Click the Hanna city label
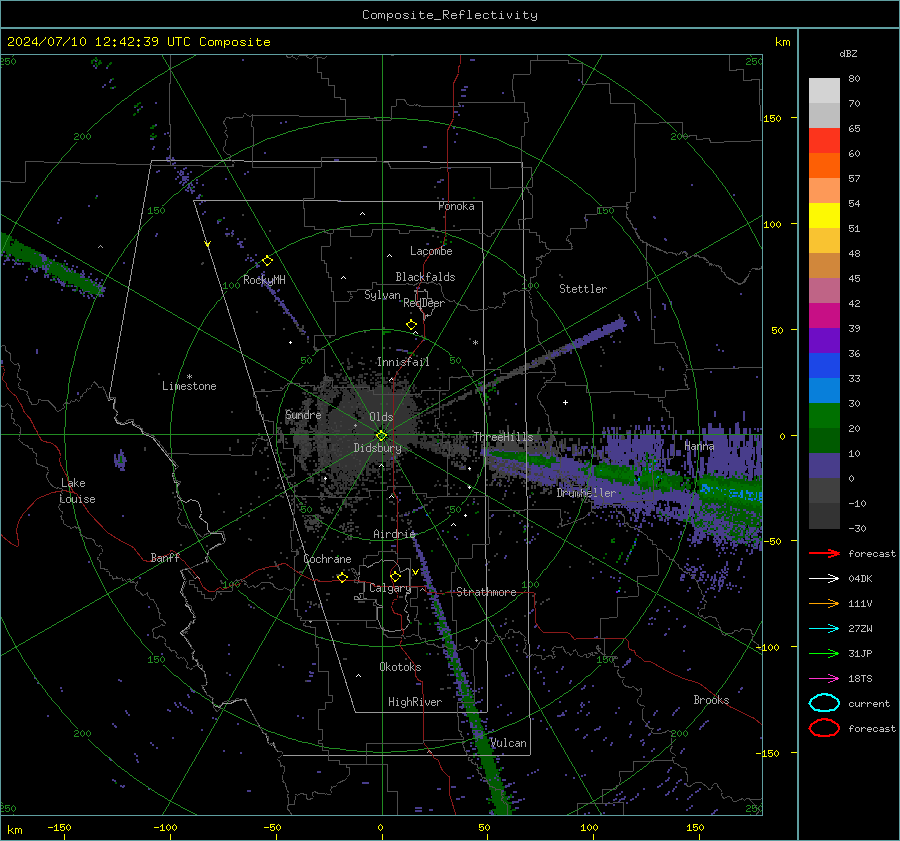 tap(699, 446)
